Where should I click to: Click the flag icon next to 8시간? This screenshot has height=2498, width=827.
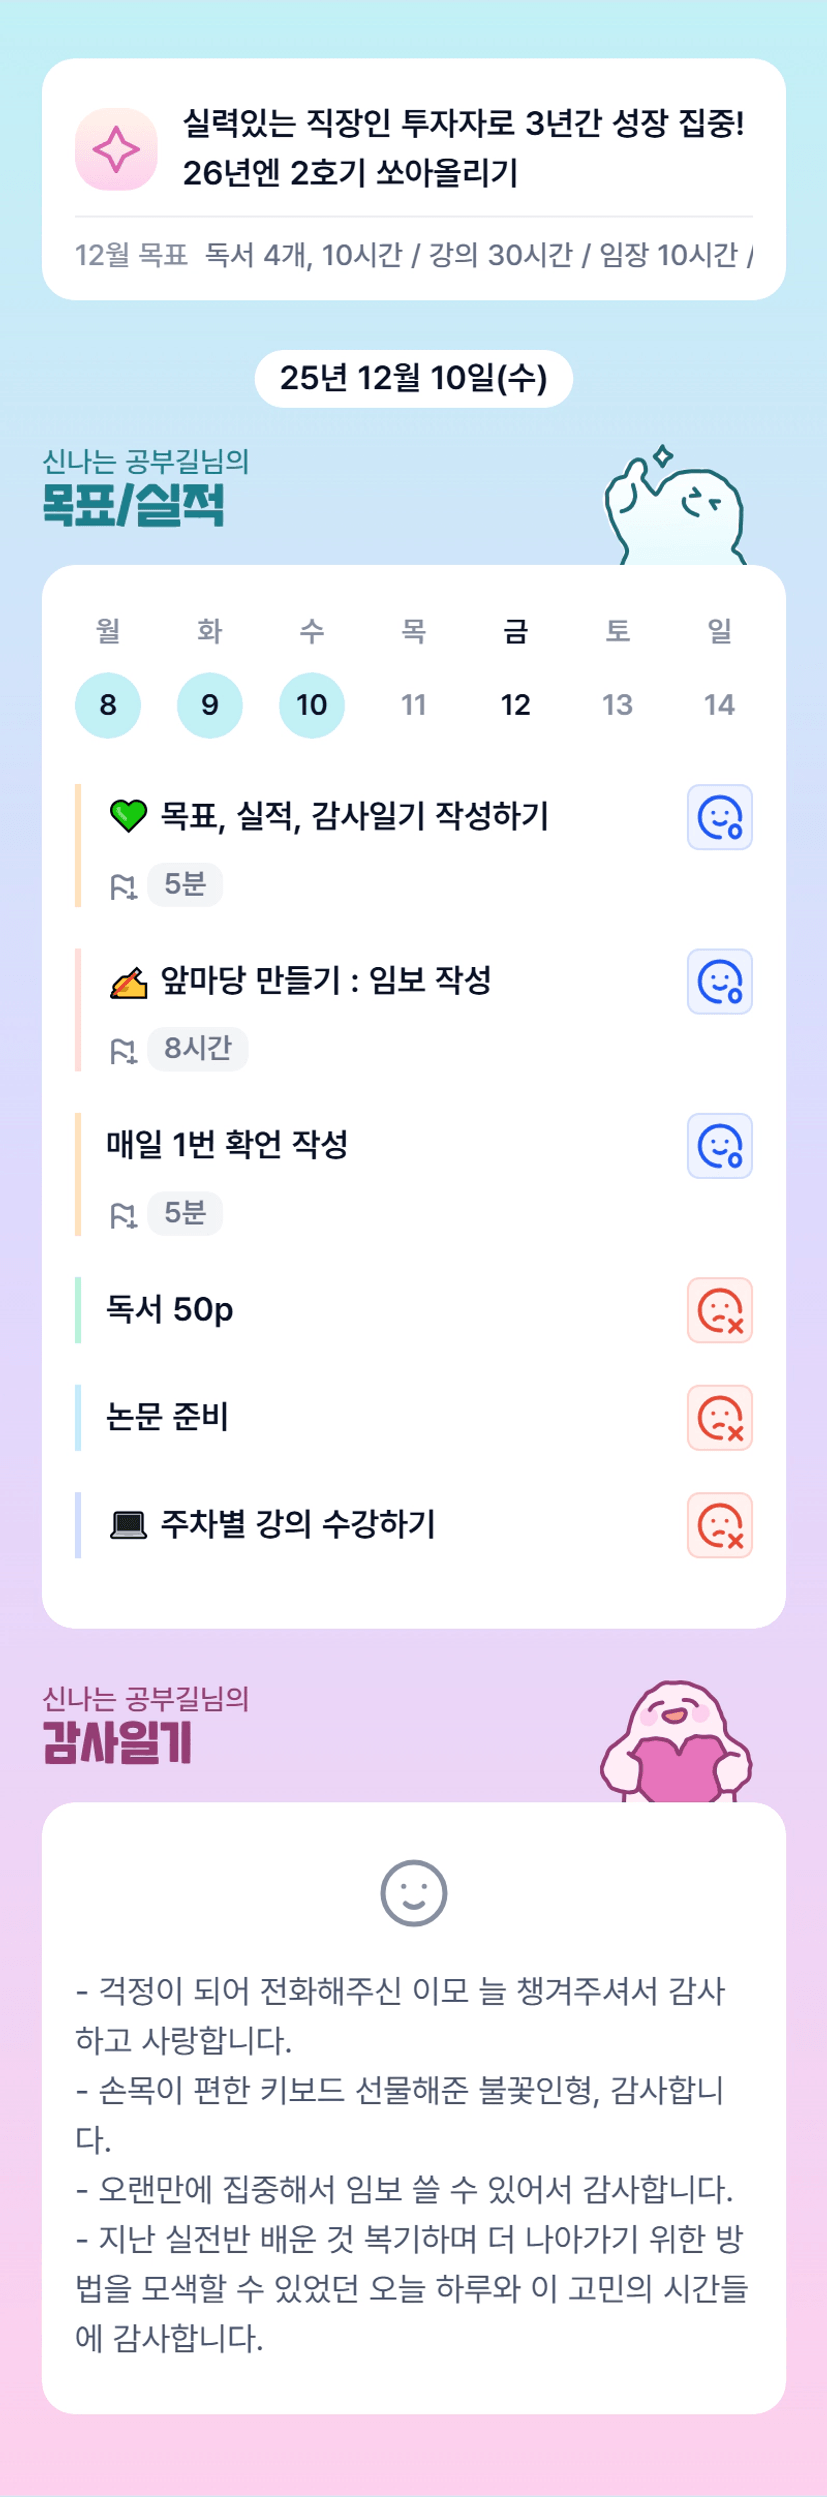123,1050
